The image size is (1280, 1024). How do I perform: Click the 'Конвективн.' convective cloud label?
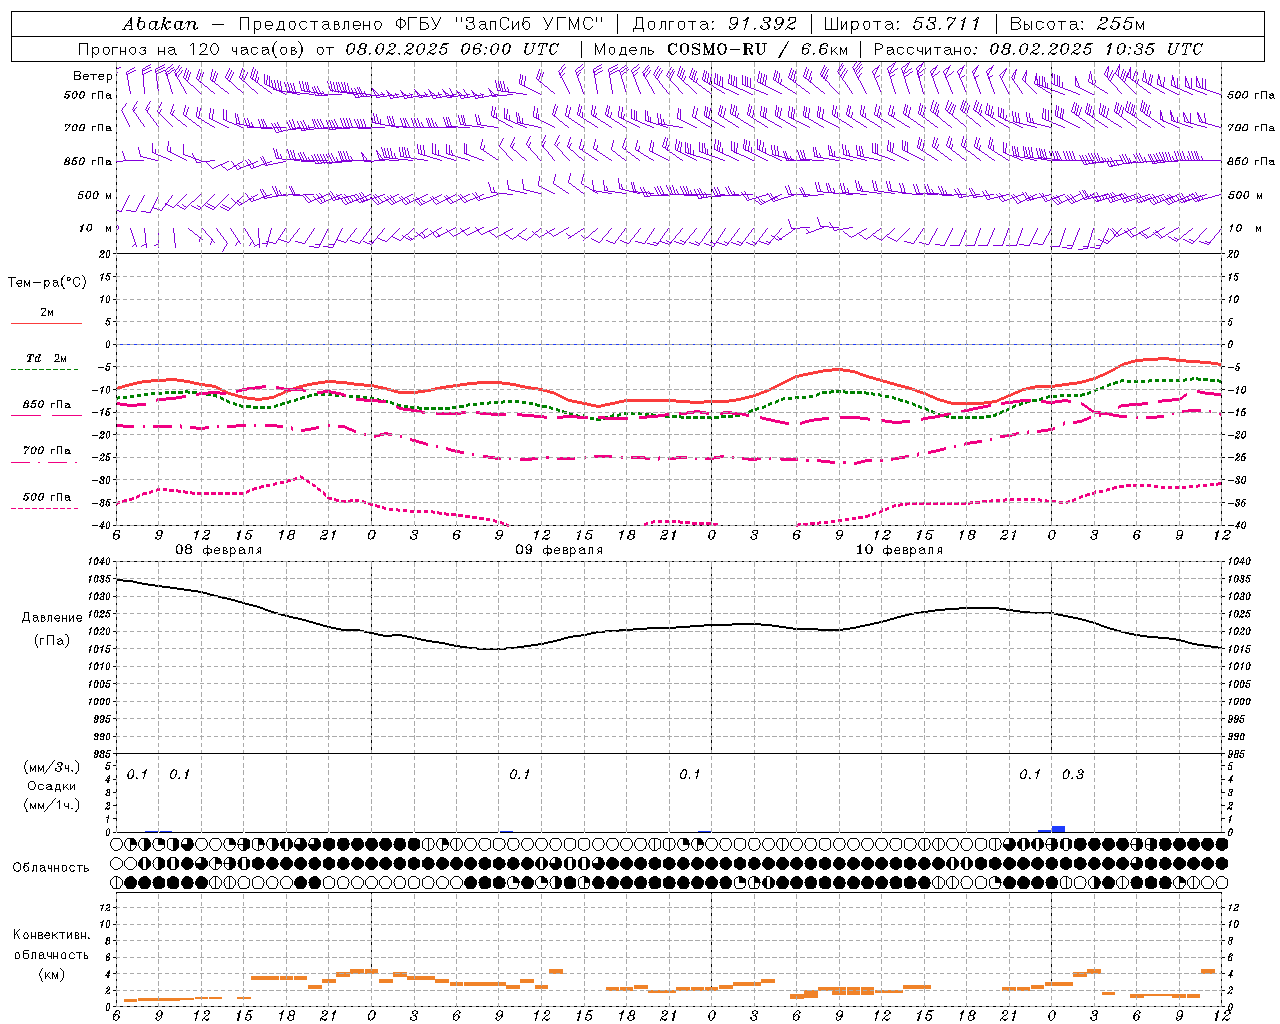[x=52, y=935]
